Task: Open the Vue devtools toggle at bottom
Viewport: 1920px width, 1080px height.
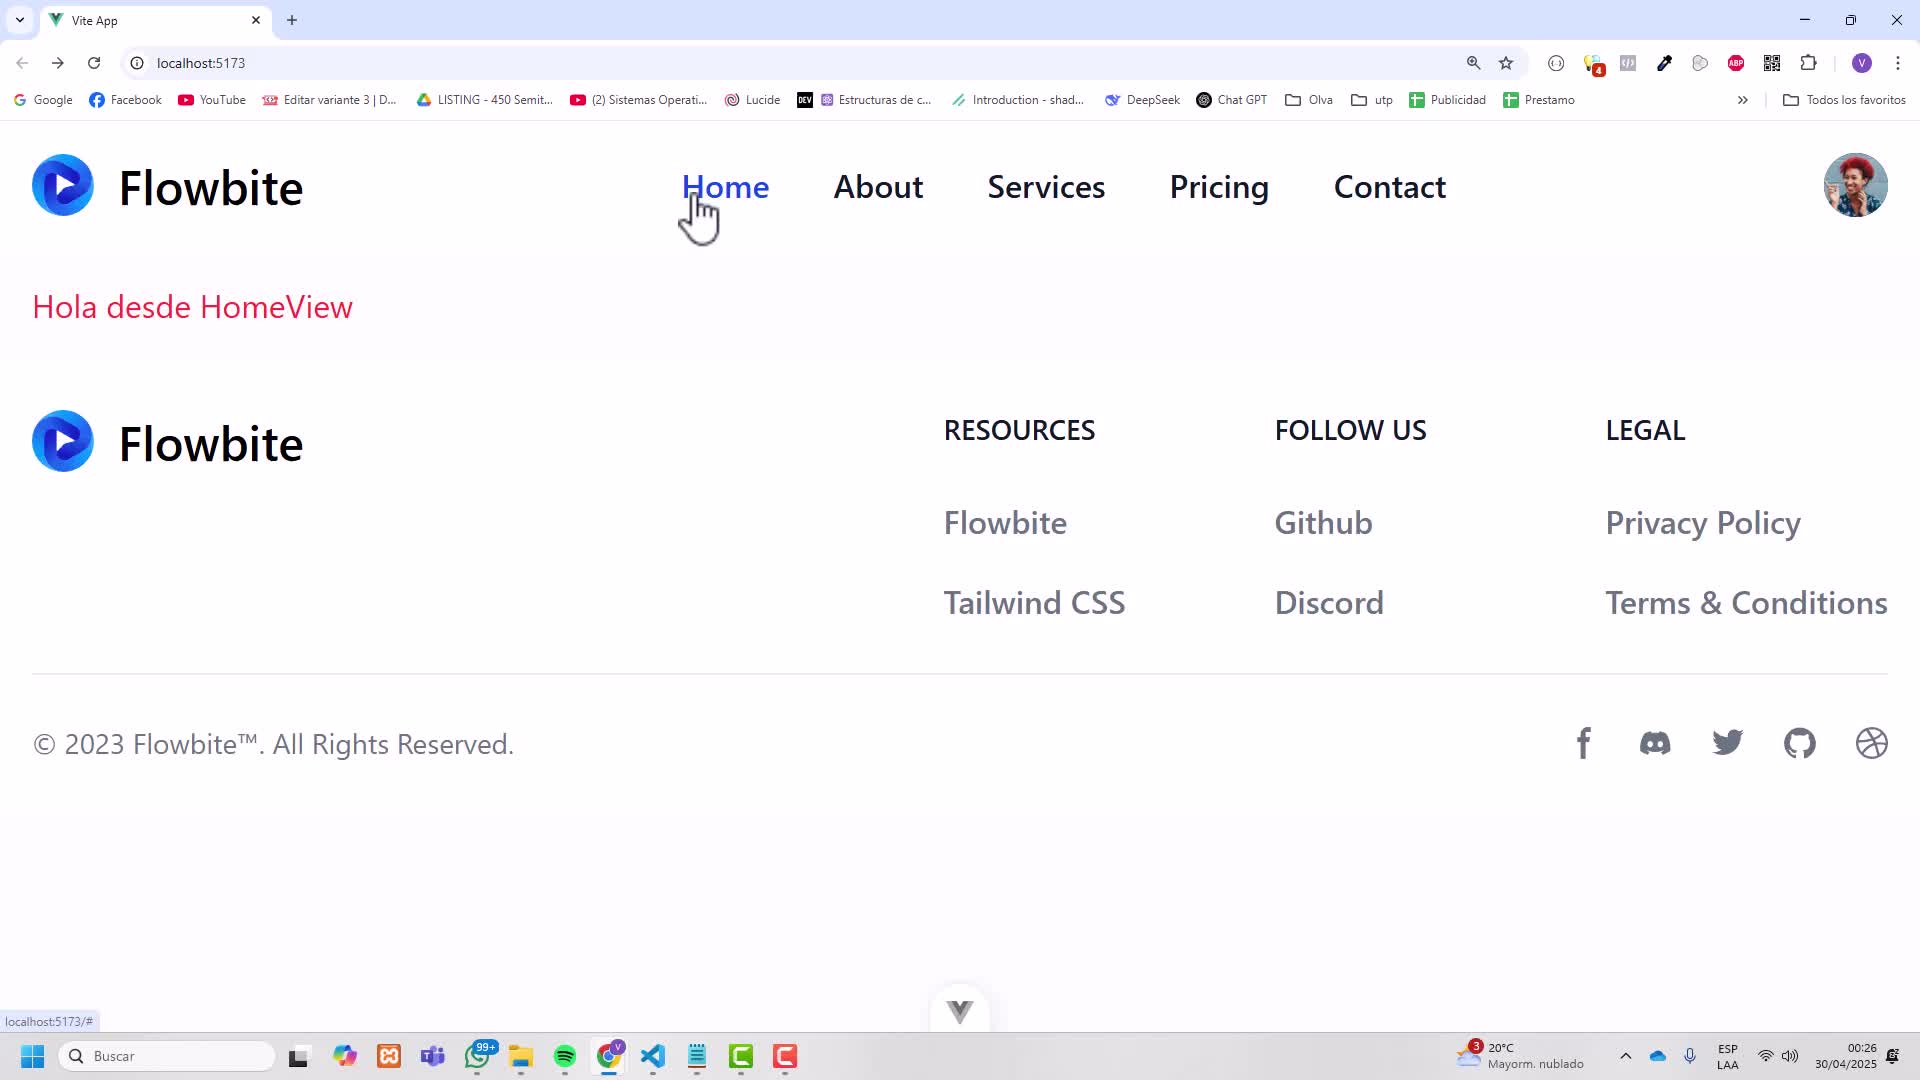Action: click(x=960, y=1011)
